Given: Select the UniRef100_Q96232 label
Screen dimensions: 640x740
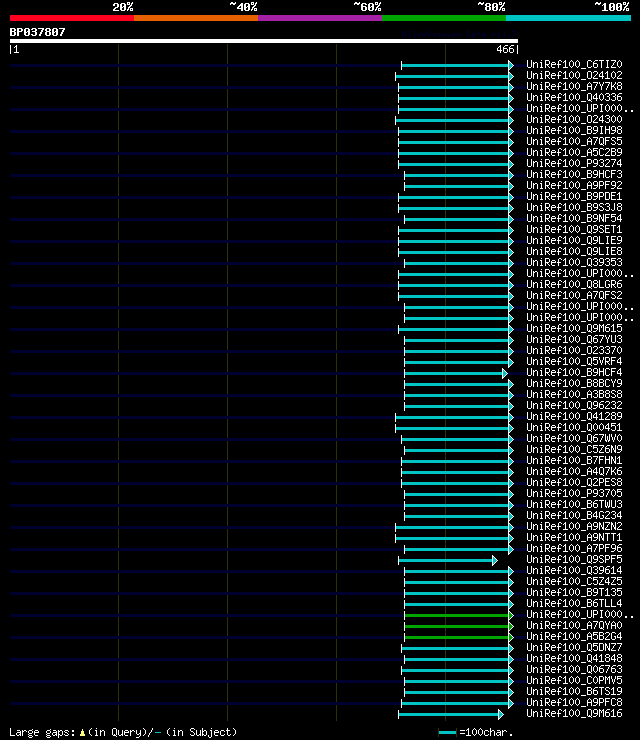Looking at the screenshot, I should click(x=574, y=405).
